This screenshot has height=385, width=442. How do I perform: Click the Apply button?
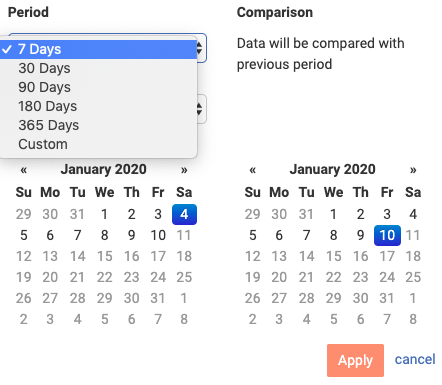click(x=355, y=360)
